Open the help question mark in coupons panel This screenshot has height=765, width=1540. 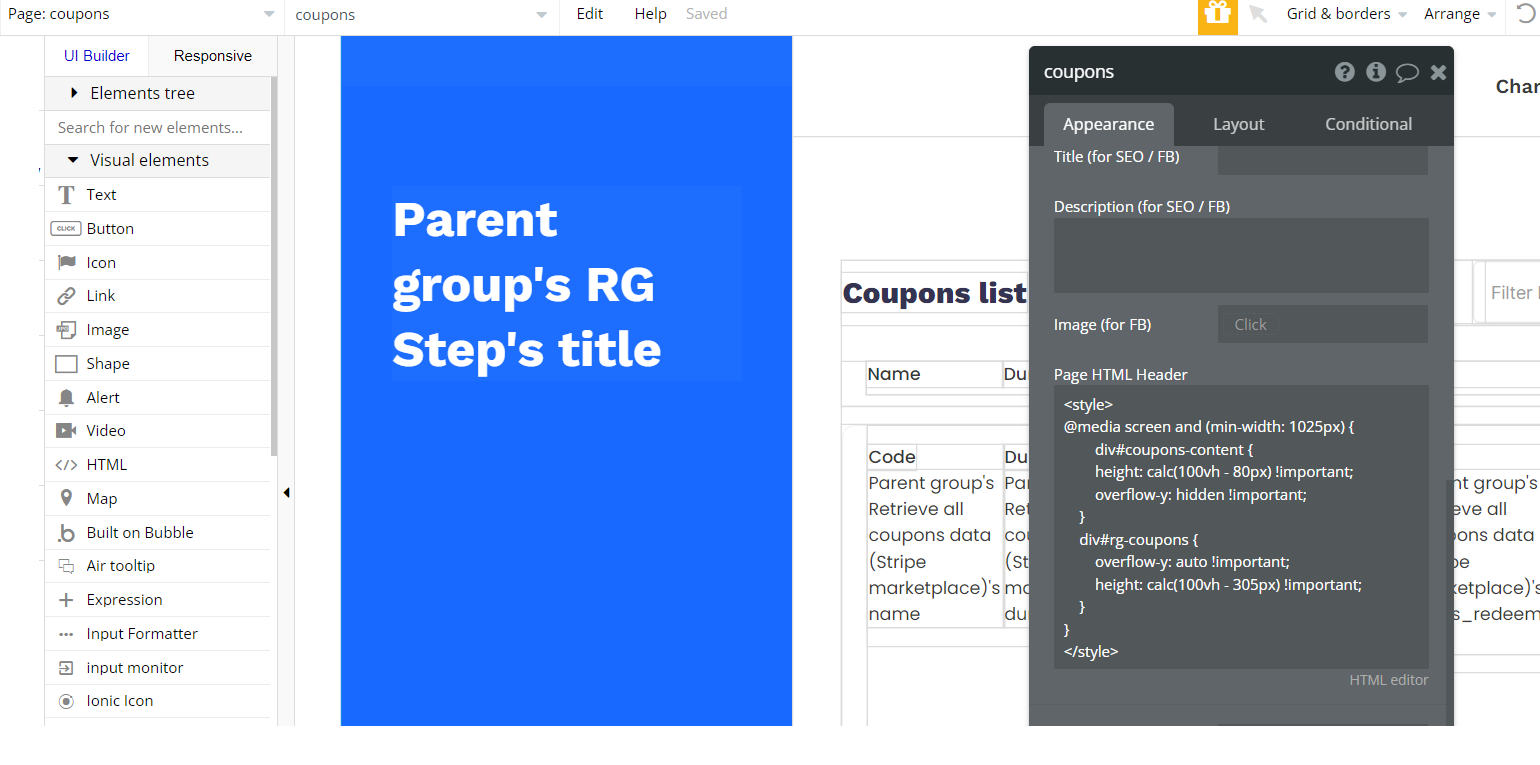1345,72
